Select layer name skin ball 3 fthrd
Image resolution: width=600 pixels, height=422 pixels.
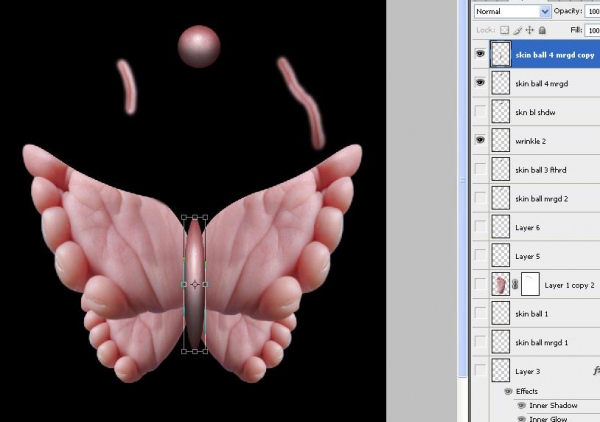pos(541,170)
